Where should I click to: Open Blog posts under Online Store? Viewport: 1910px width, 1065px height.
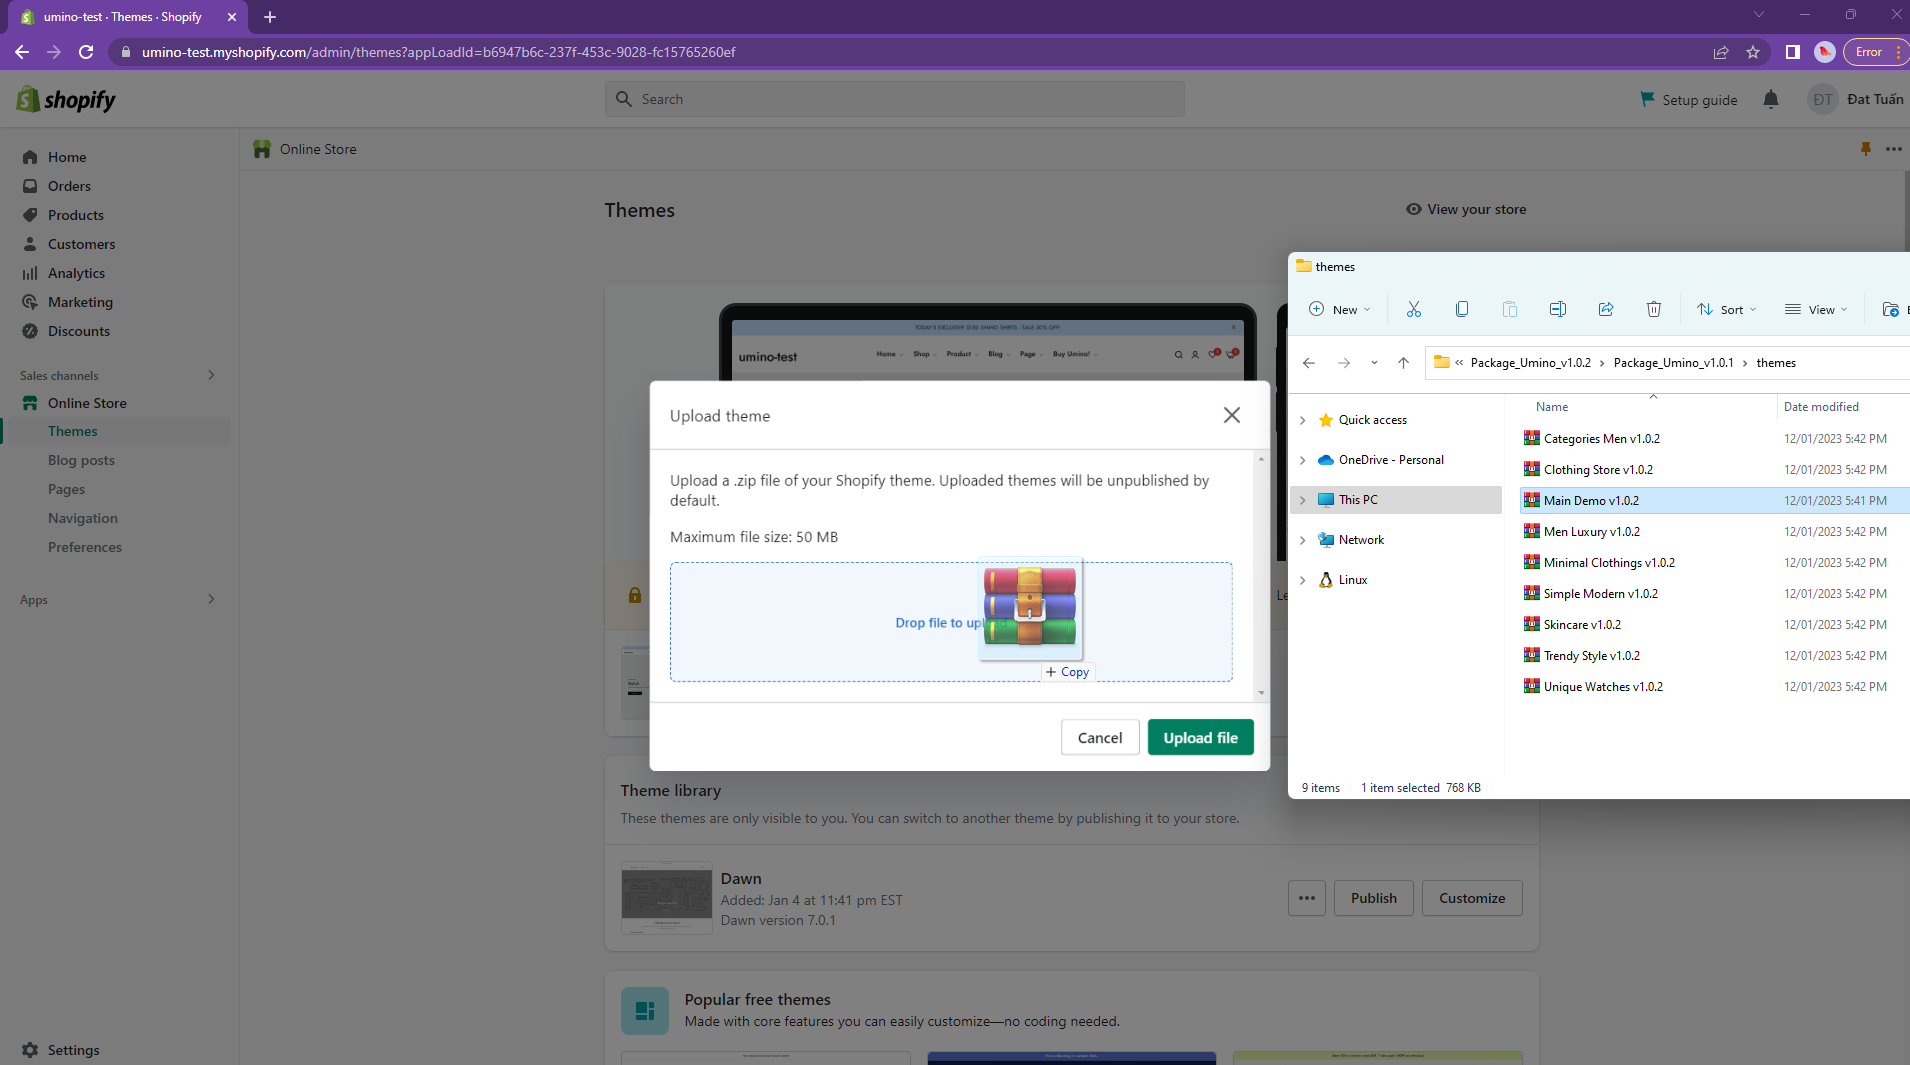pos(81,460)
